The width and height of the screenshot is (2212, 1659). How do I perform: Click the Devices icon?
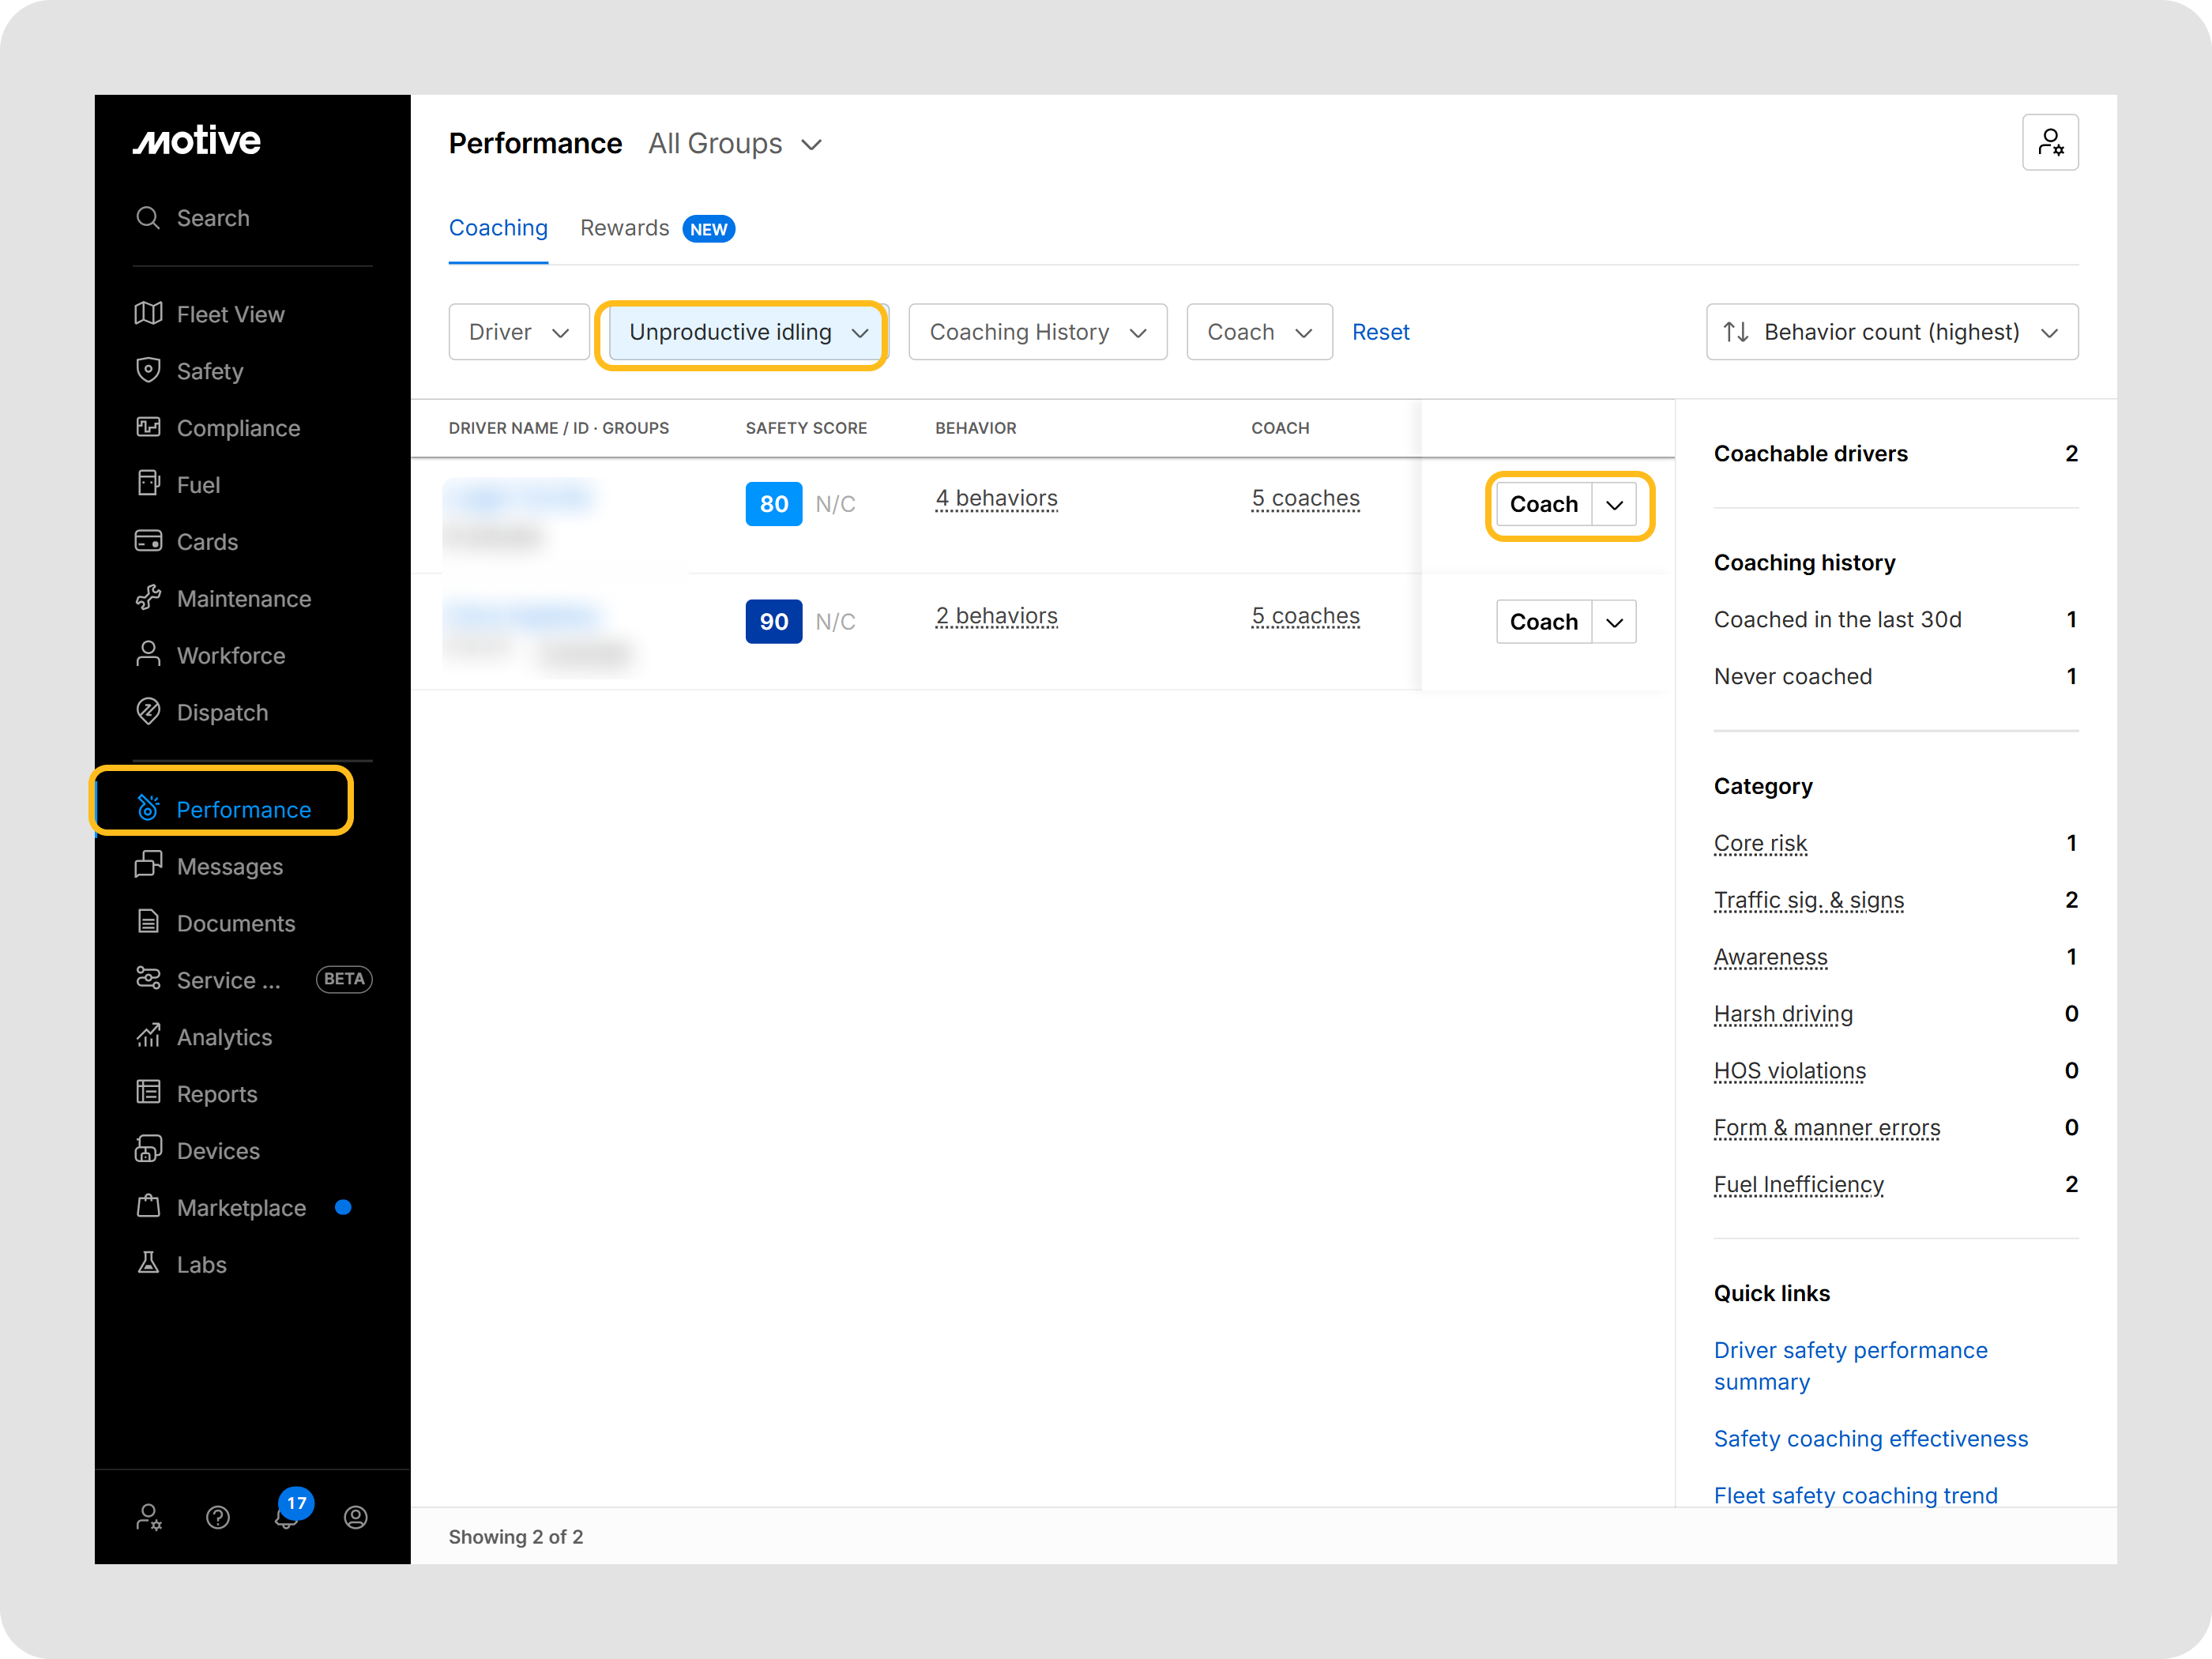click(x=148, y=1150)
